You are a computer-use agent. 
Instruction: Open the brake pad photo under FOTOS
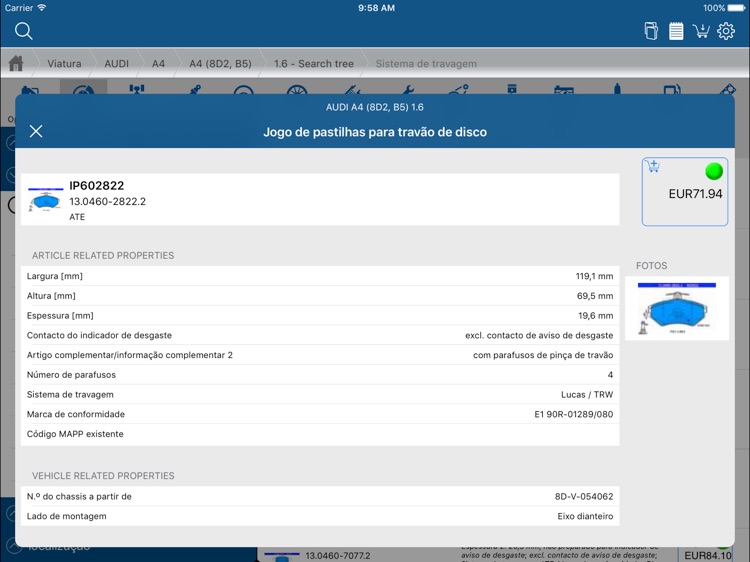677,308
